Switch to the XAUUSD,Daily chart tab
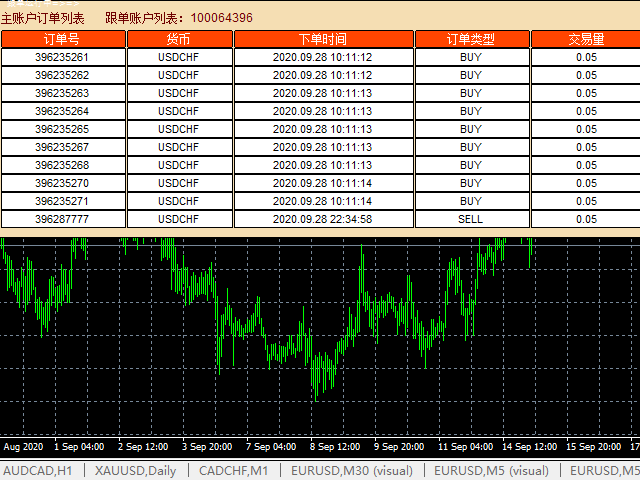 pos(136,471)
